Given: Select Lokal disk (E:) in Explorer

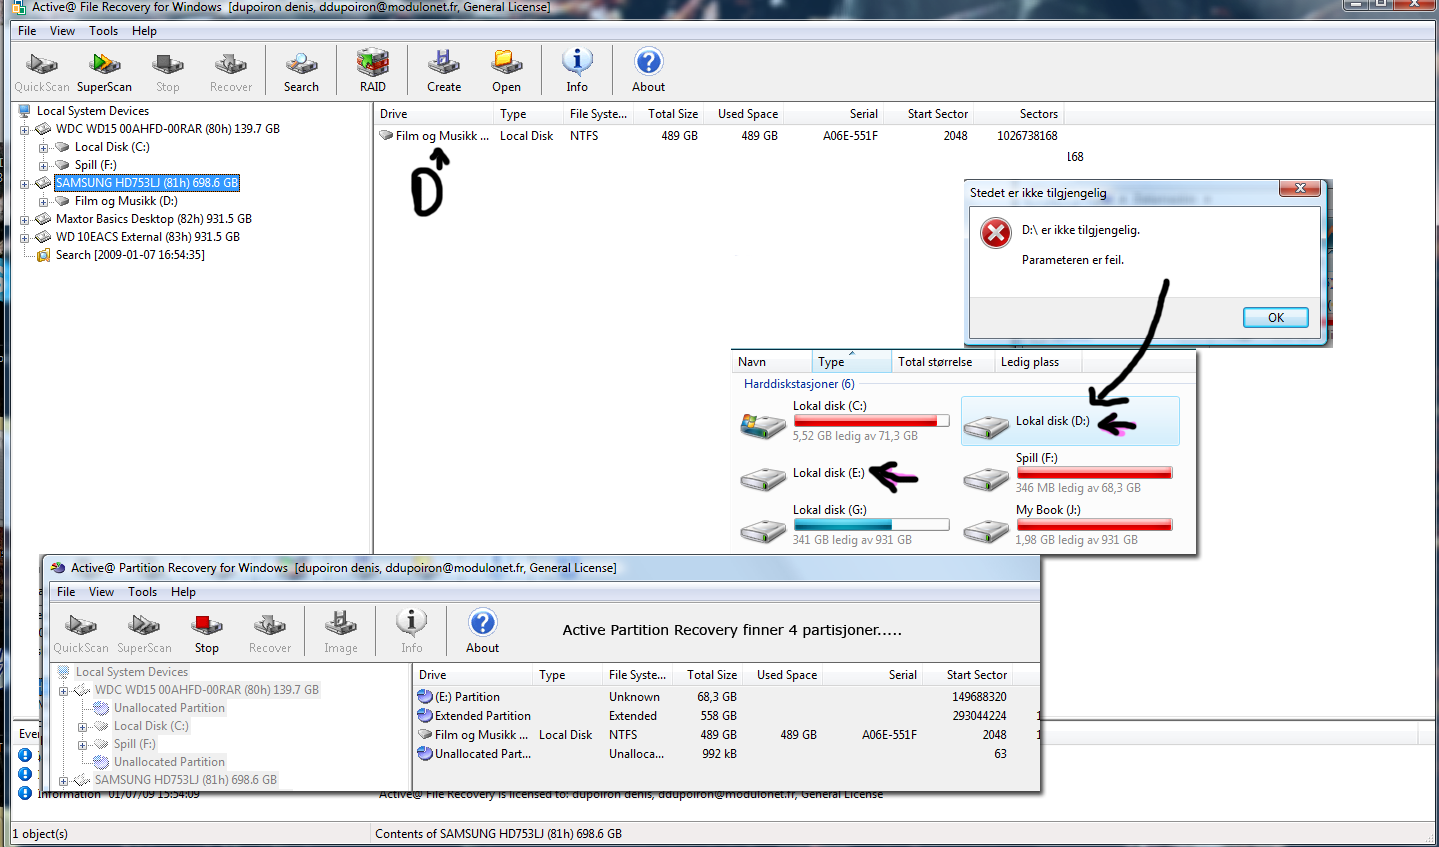Looking at the screenshot, I should (x=828, y=473).
